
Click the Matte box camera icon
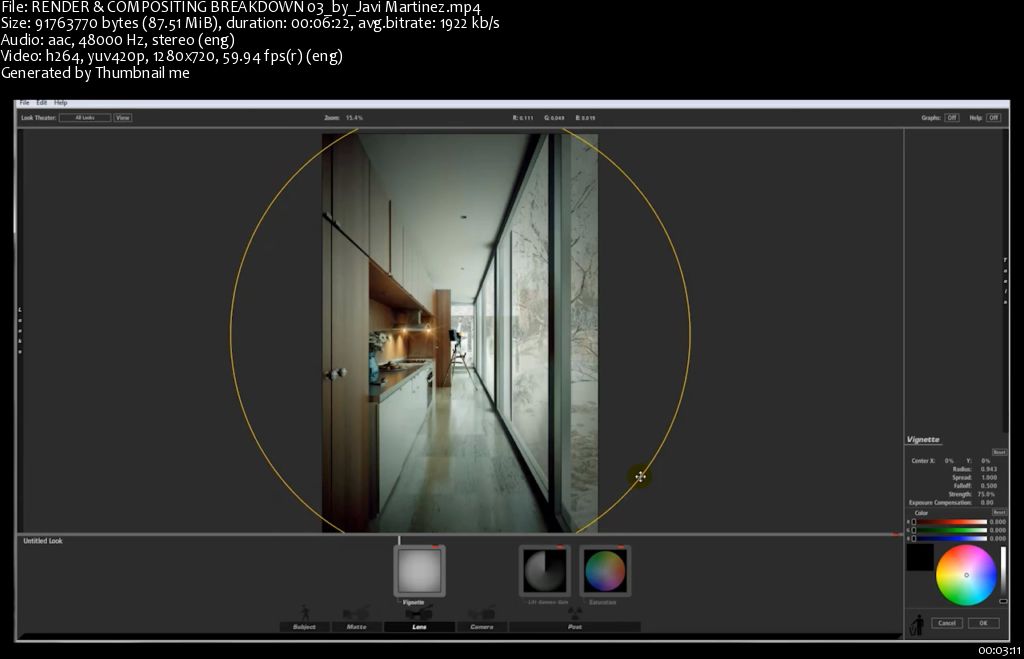point(355,613)
